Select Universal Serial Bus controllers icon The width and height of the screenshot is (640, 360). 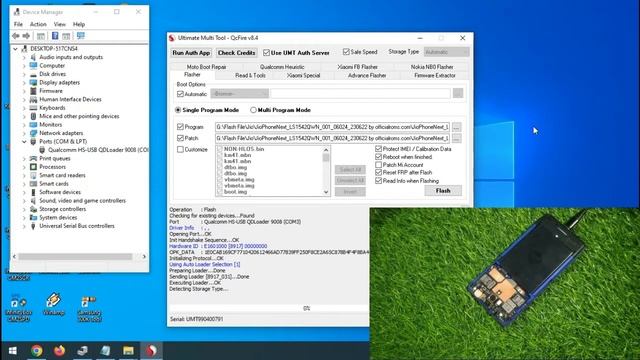point(33,226)
